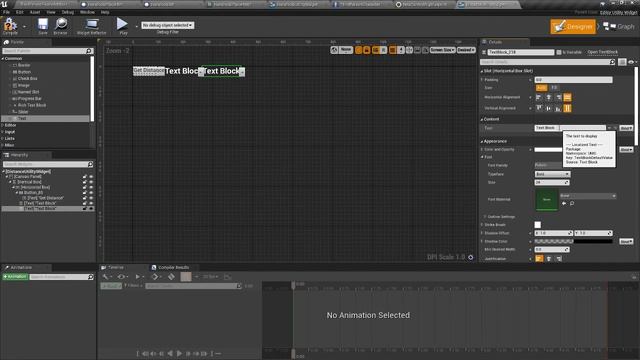Save the widget asset
This screenshot has height=360, width=640.
42,26
